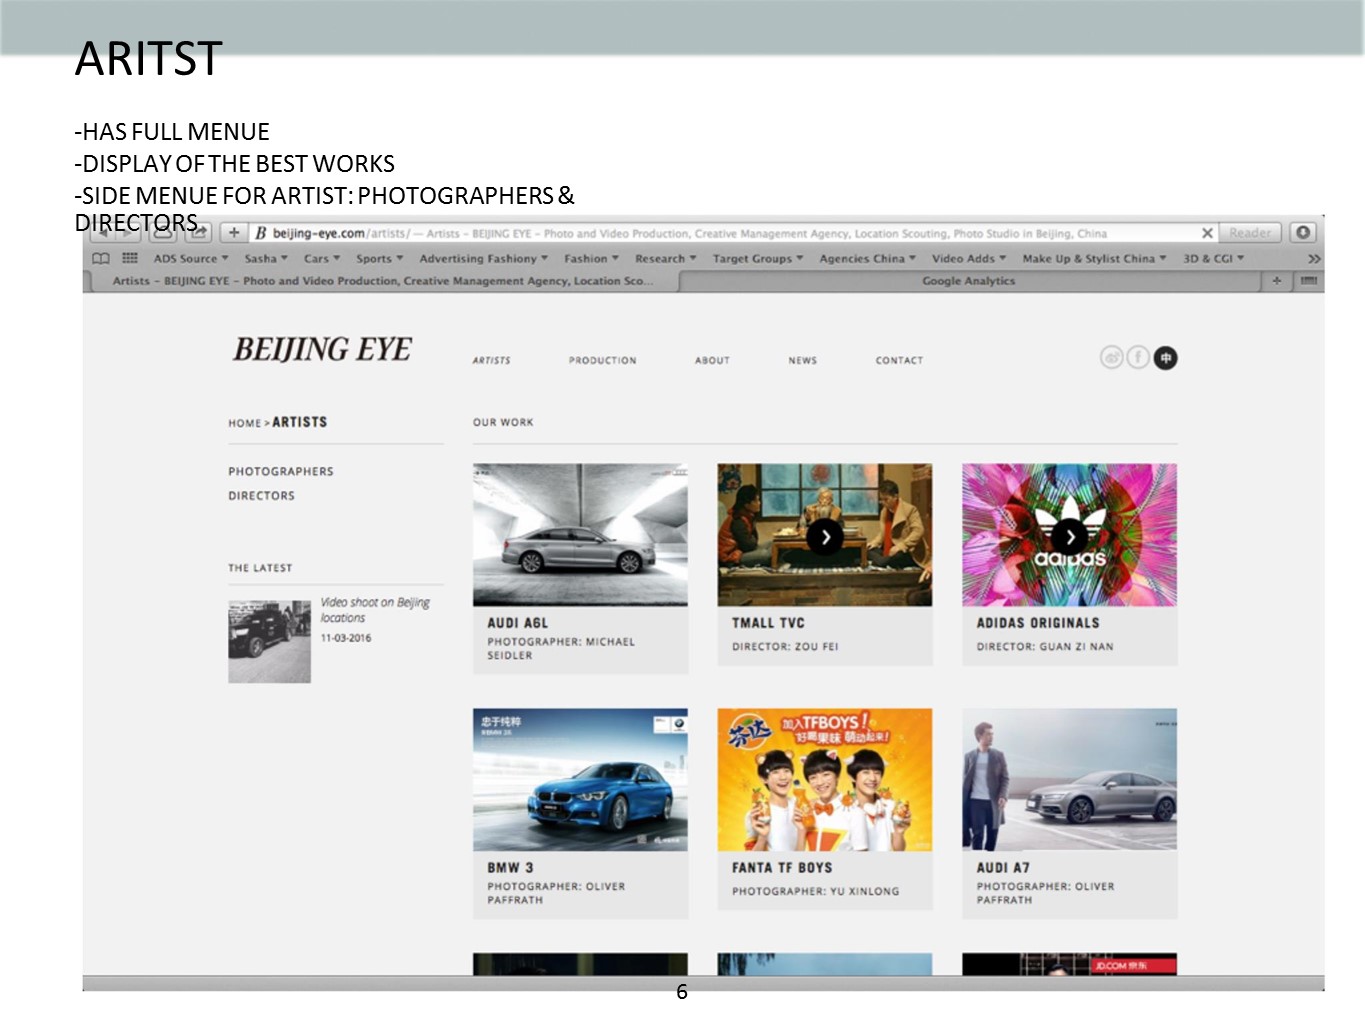Image resolution: width=1365 pixels, height=1024 pixels.
Task: Expand the Fashion bookmarks folder
Action: click(591, 258)
